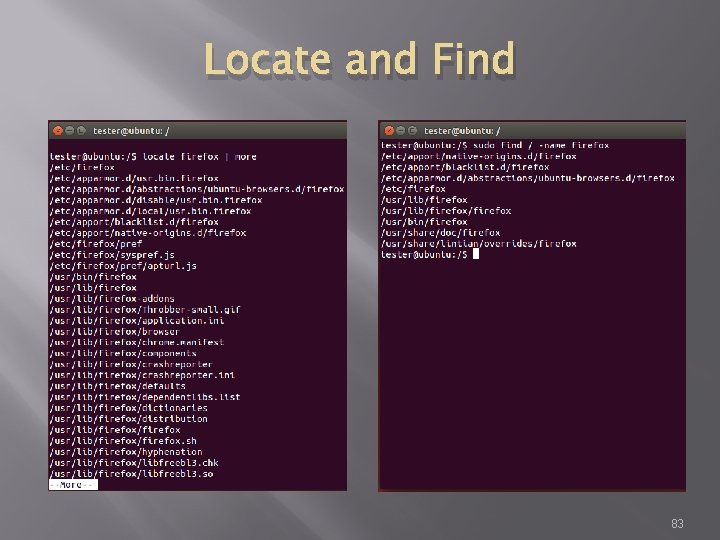720x540 pixels.
Task: Click '/etc/apport/blacklist.d/firefox' in left terminal
Action: coord(134,222)
